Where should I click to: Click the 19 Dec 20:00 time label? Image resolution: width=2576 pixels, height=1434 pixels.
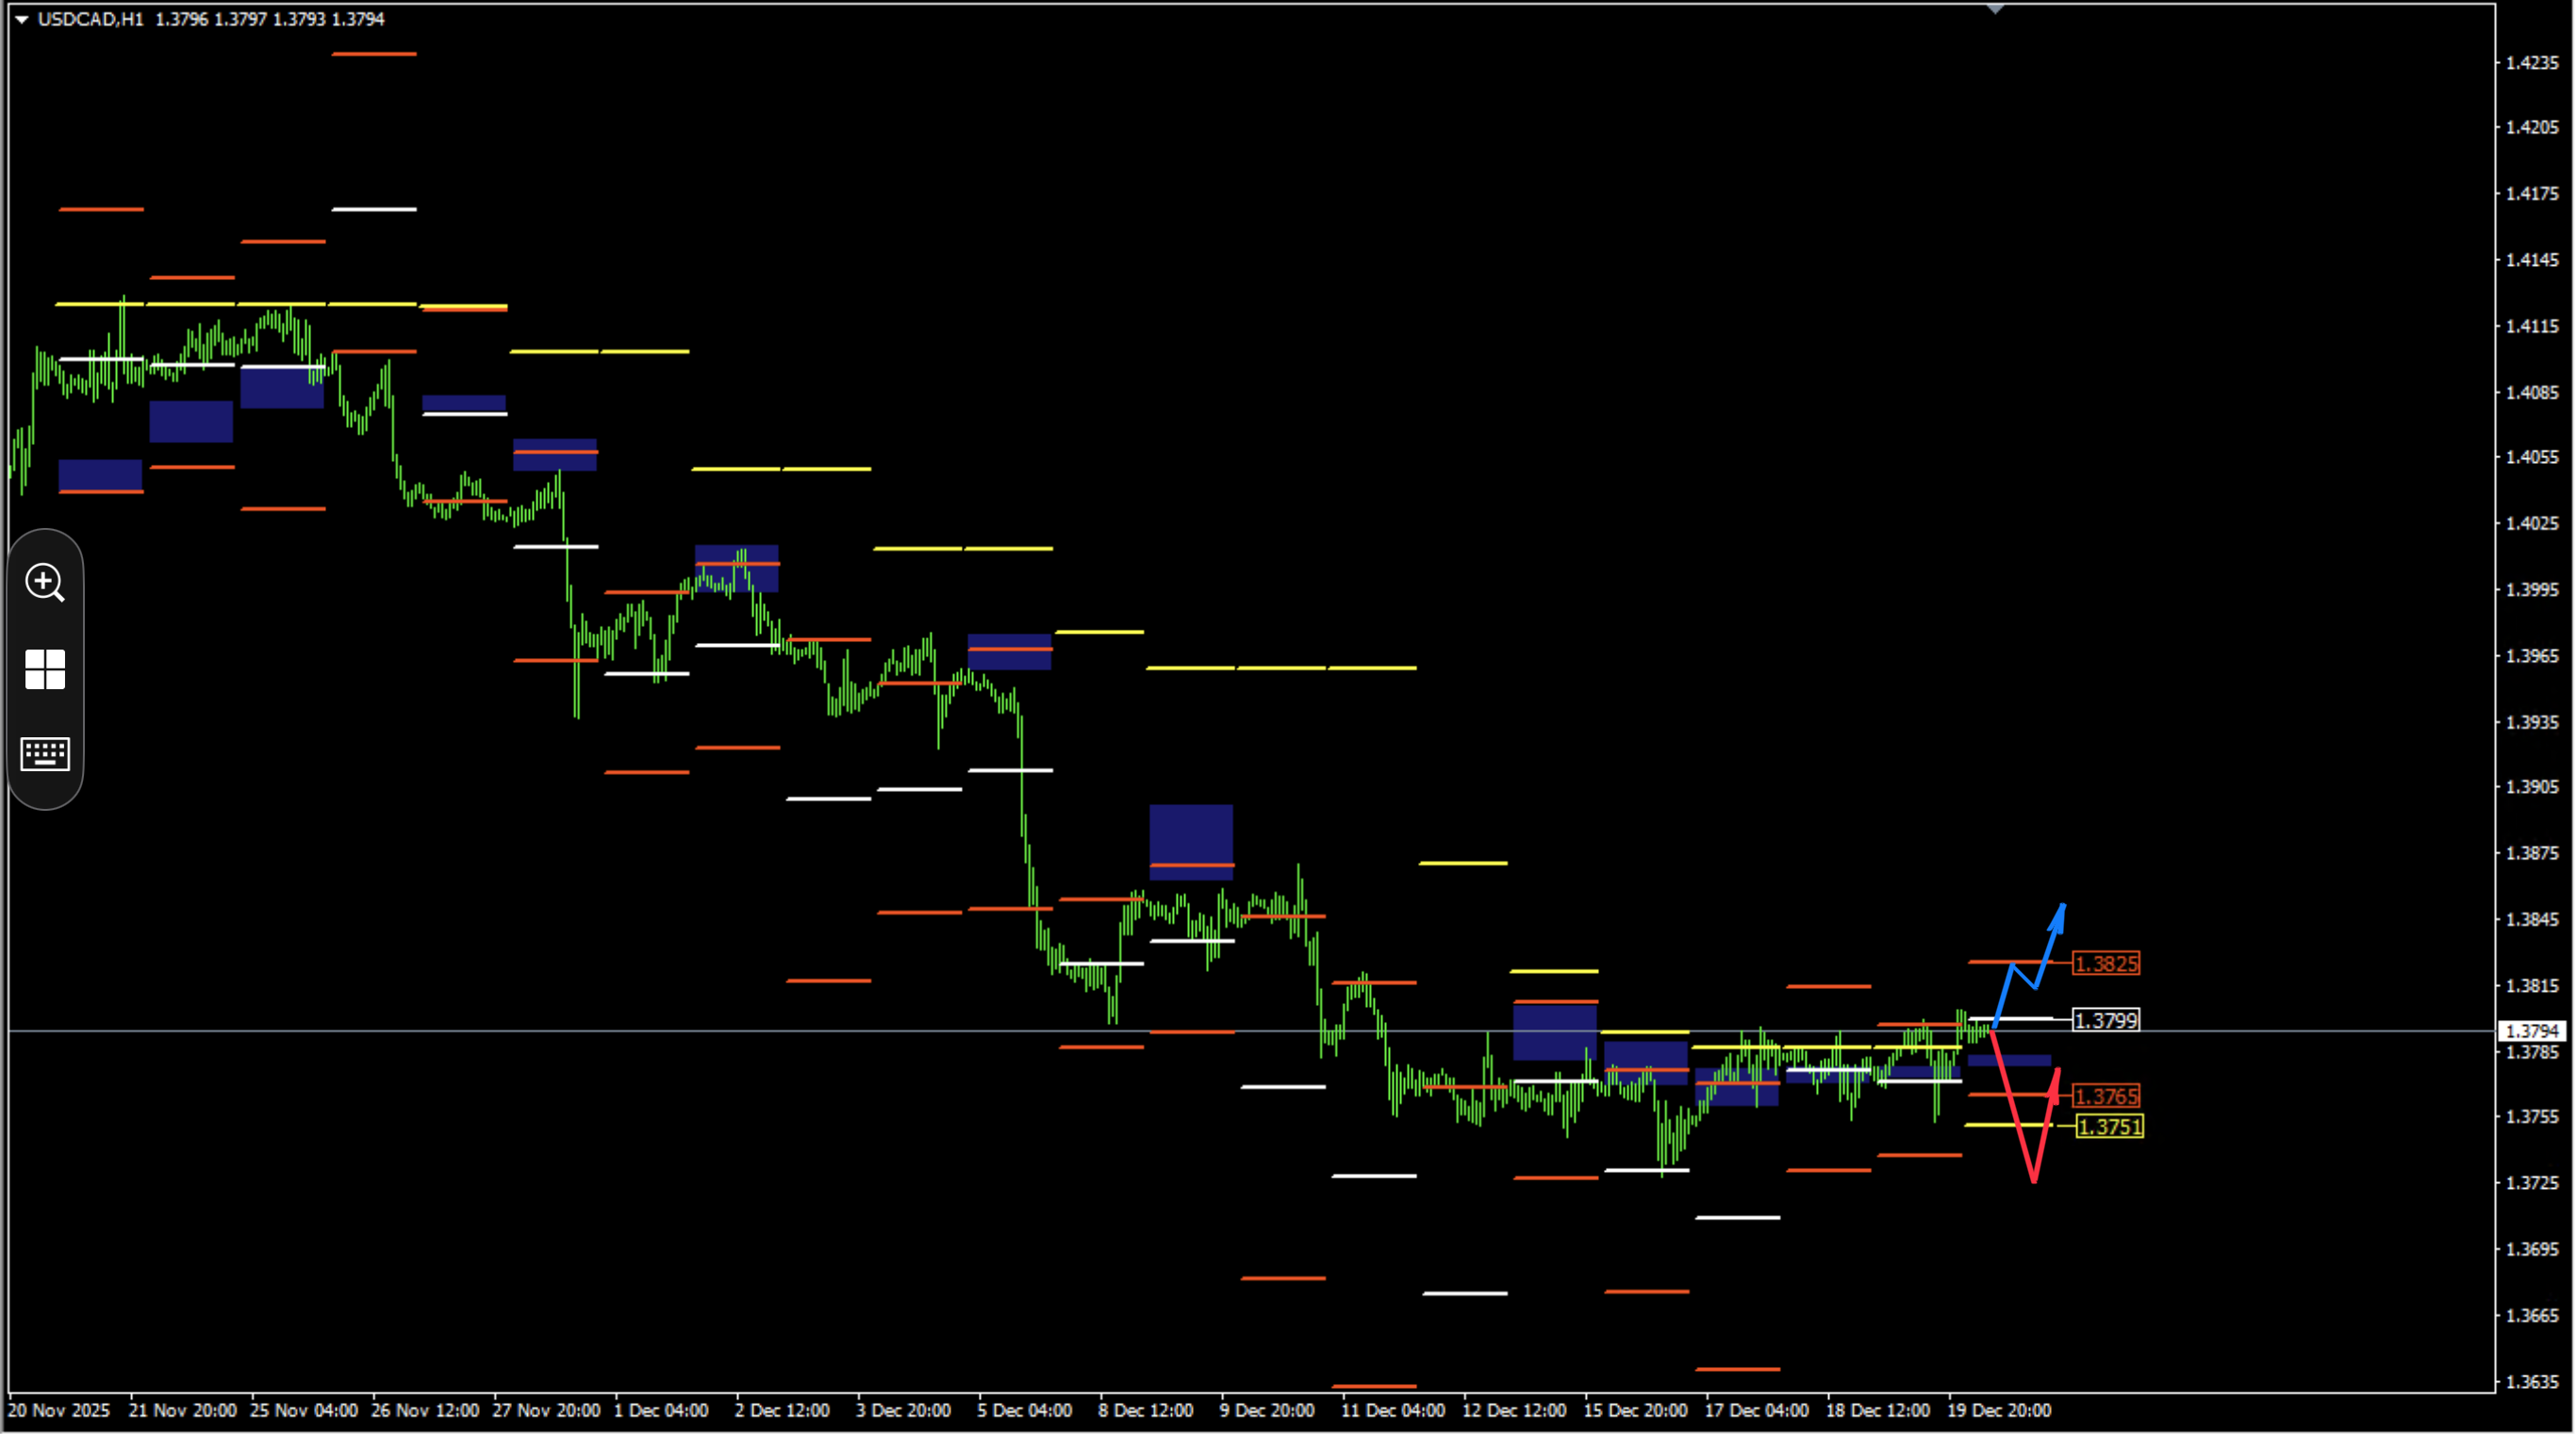pyautogui.click(x=1999, y=1410)
